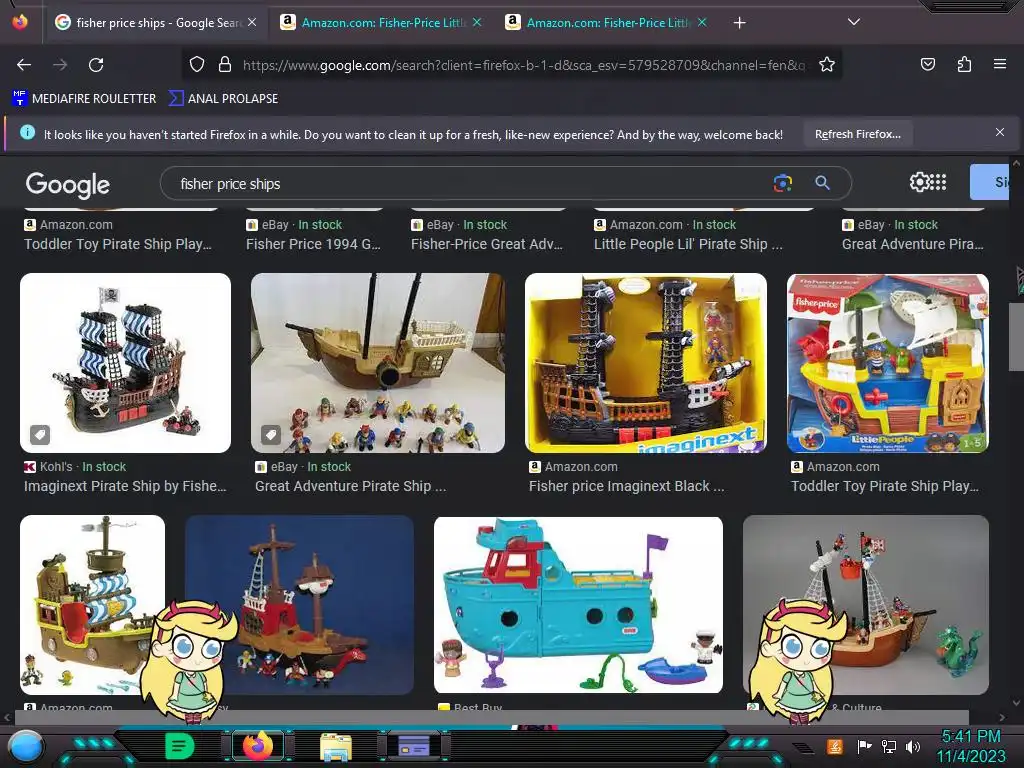Viewport: 1024px width, 768px height.
Task: Open the red ship on blue background thumbnail
Action: pyautogui.click(x=299, y=605)
